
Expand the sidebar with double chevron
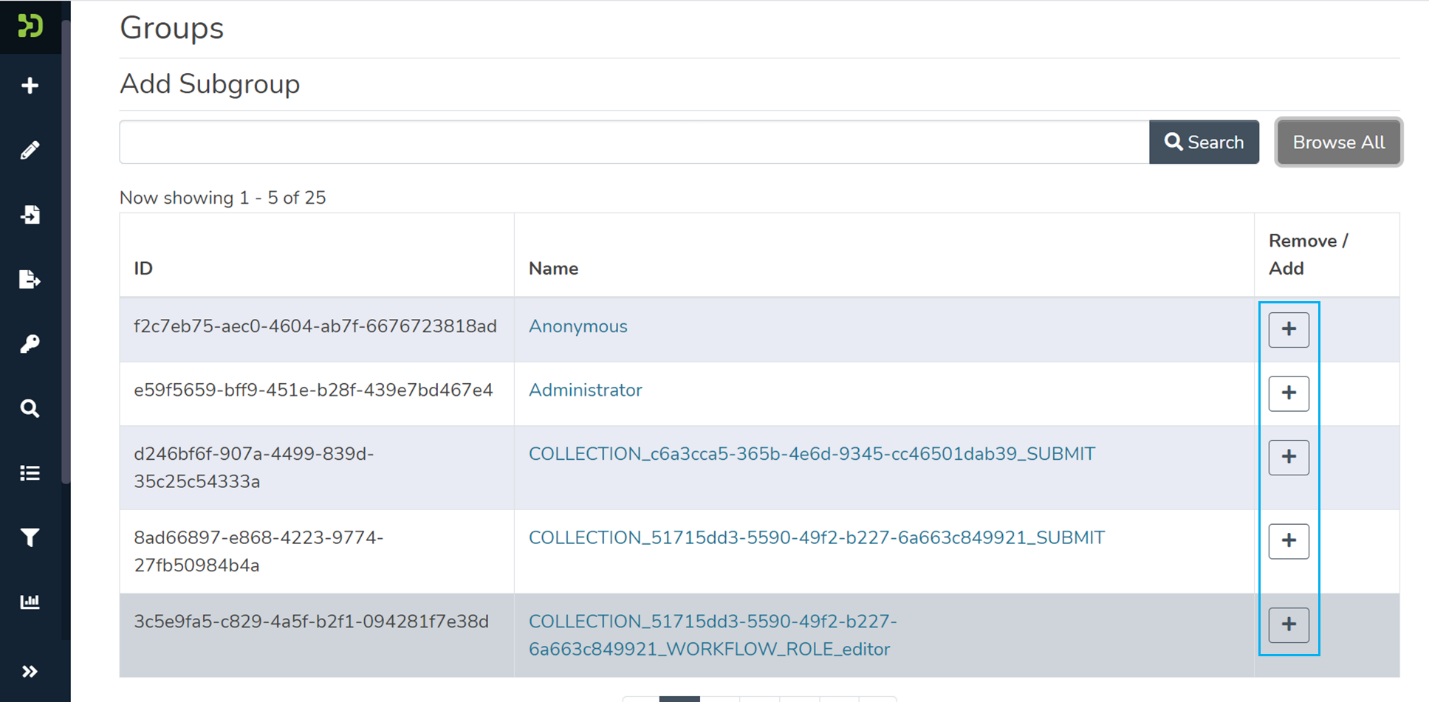coord(30,672)
